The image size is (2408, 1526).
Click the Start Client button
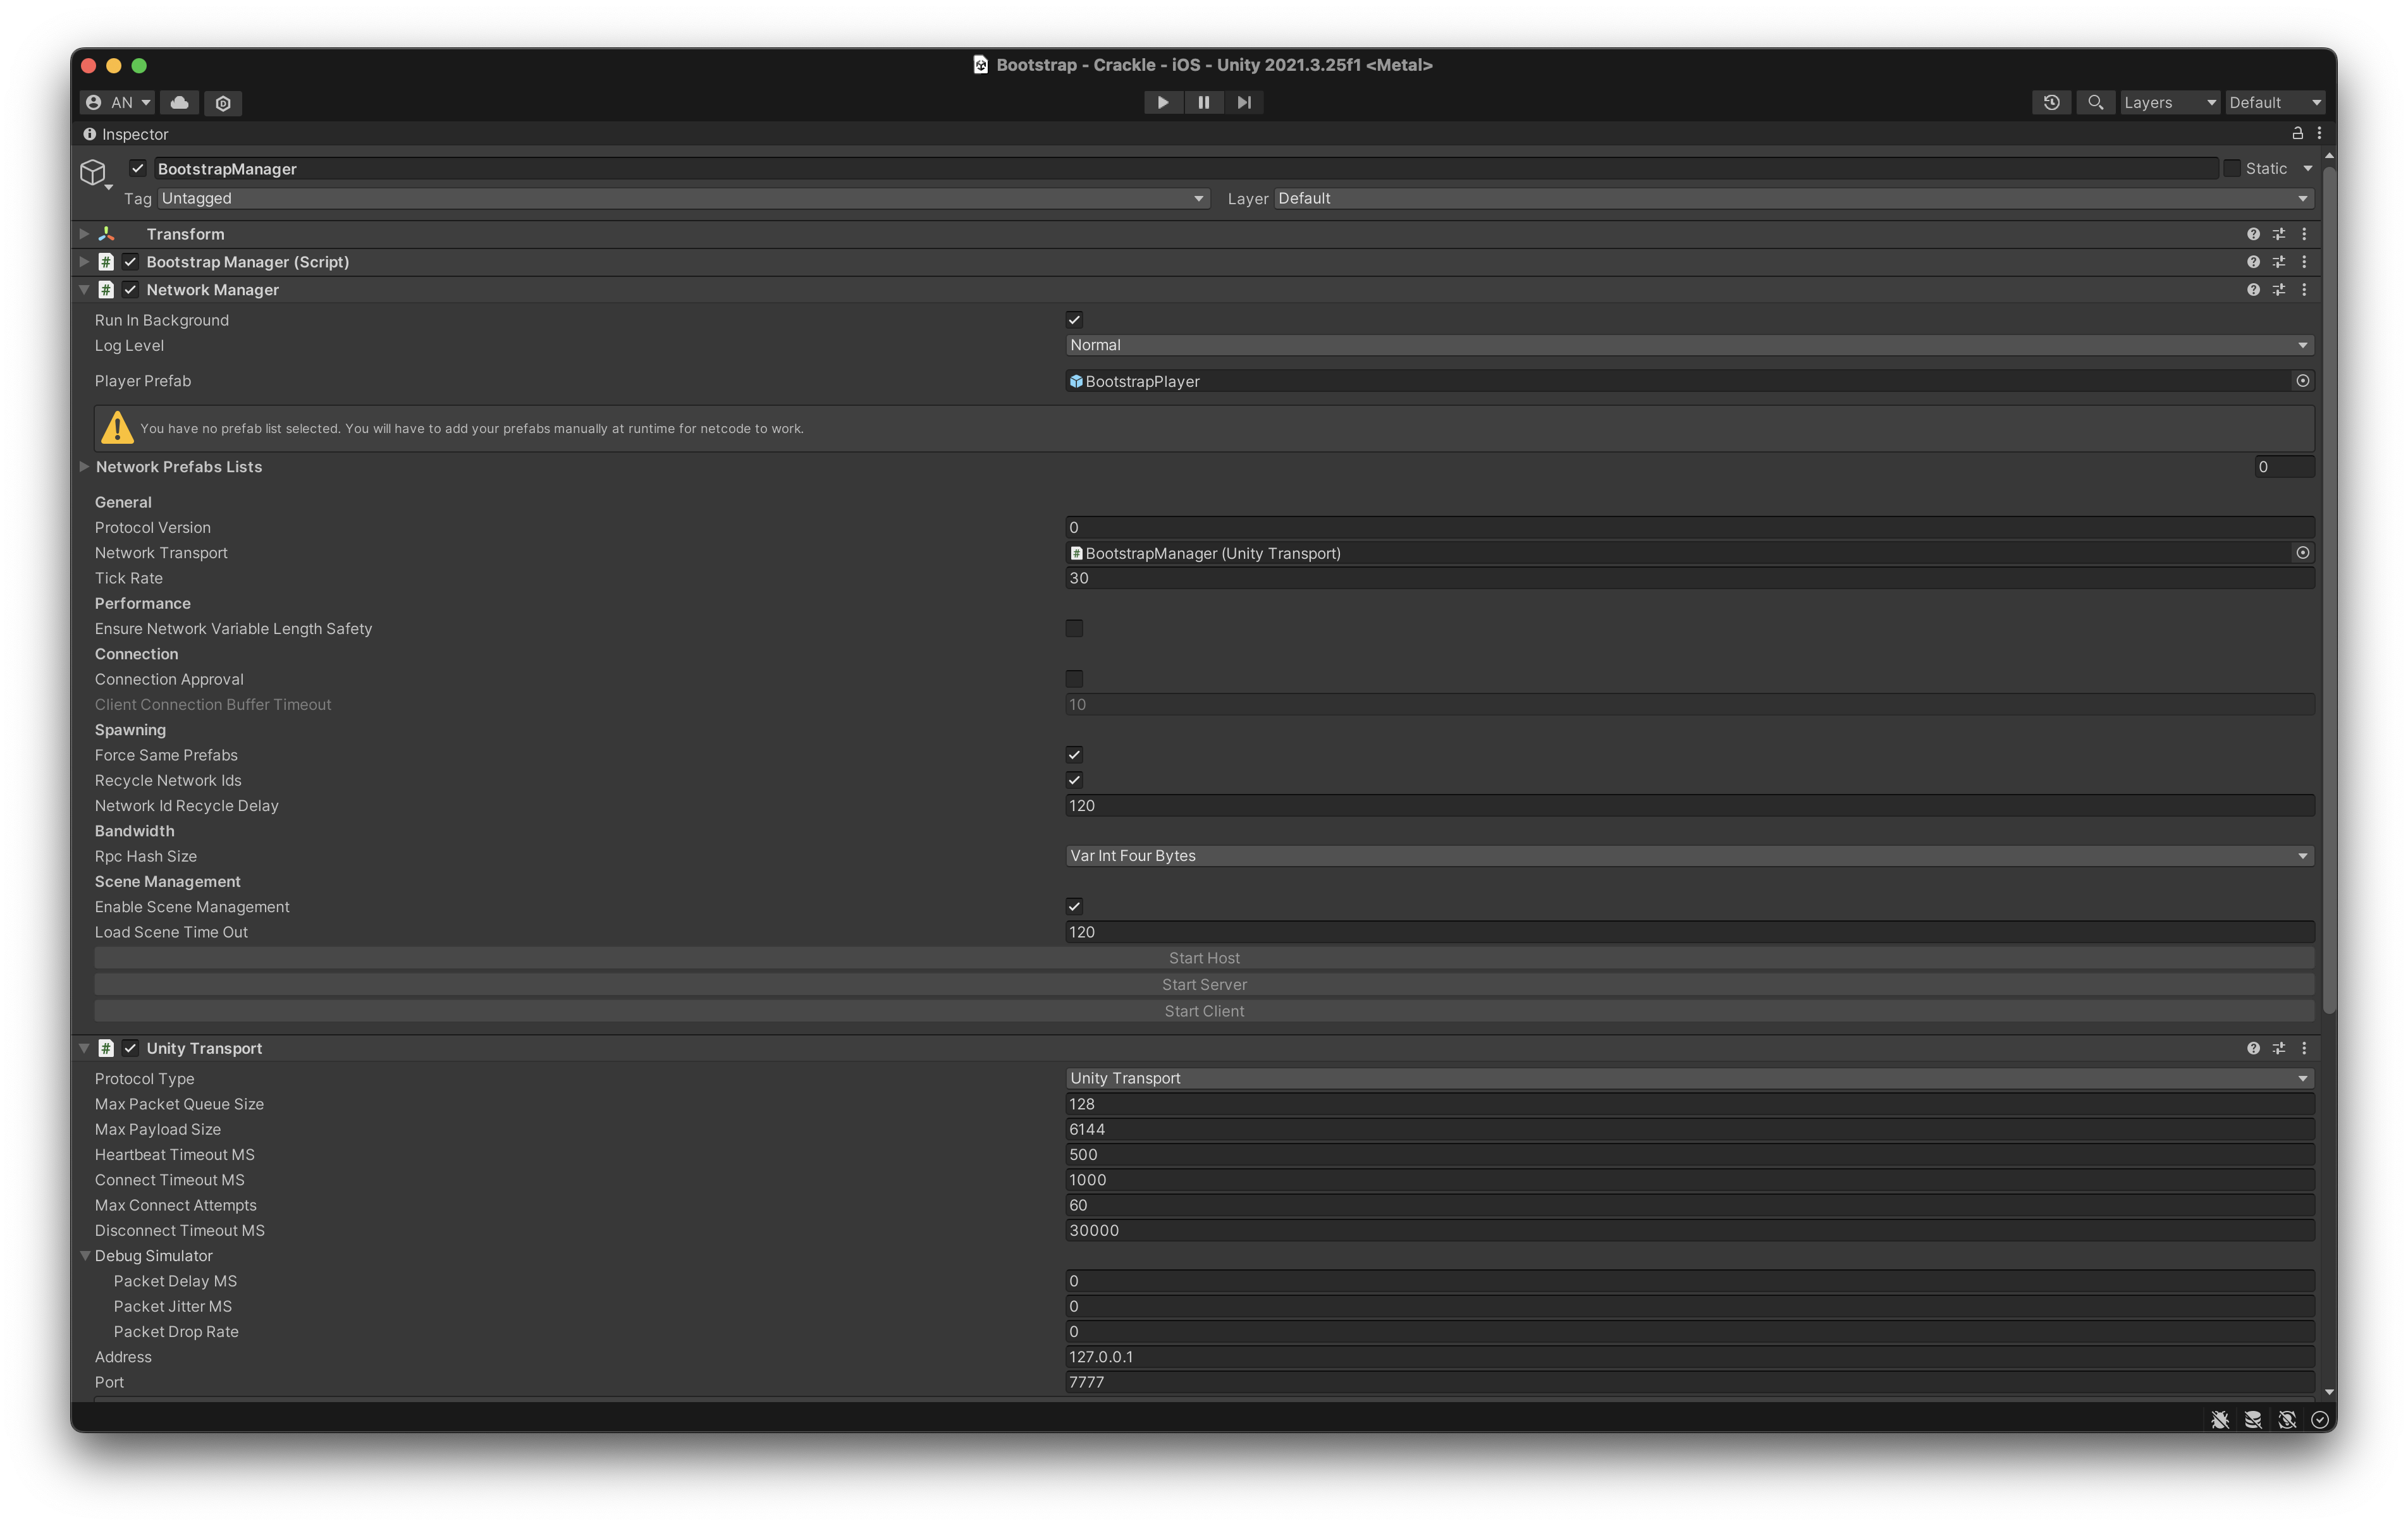pos(1204,1011)
